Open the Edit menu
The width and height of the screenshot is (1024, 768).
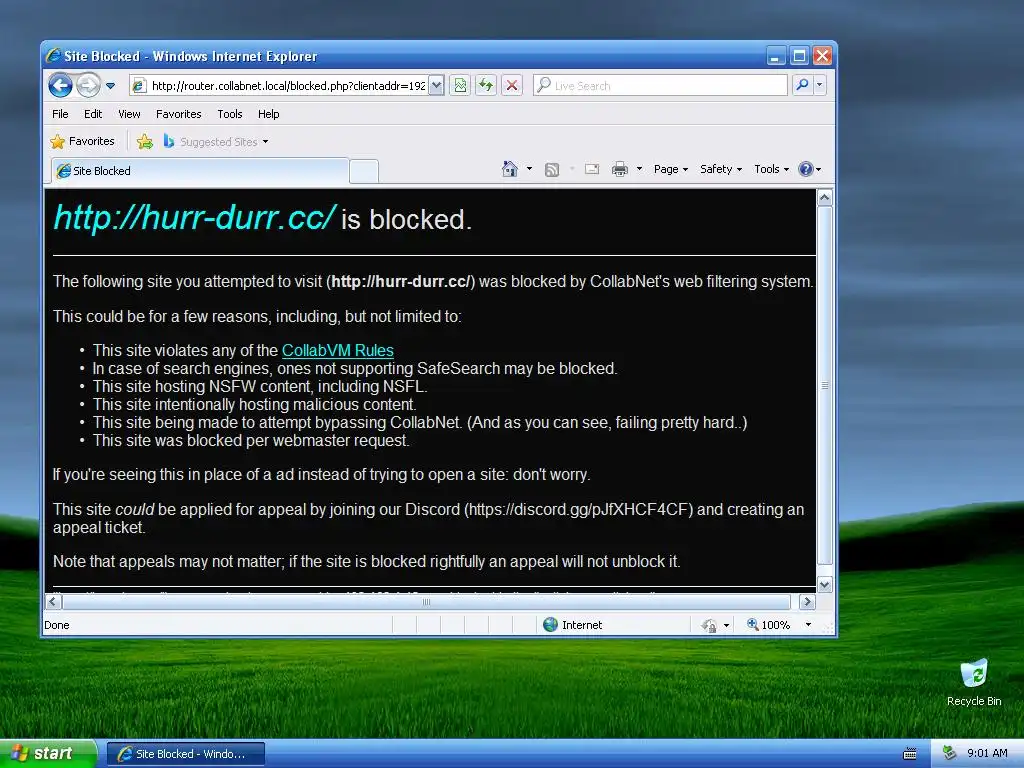coord(93,114)
